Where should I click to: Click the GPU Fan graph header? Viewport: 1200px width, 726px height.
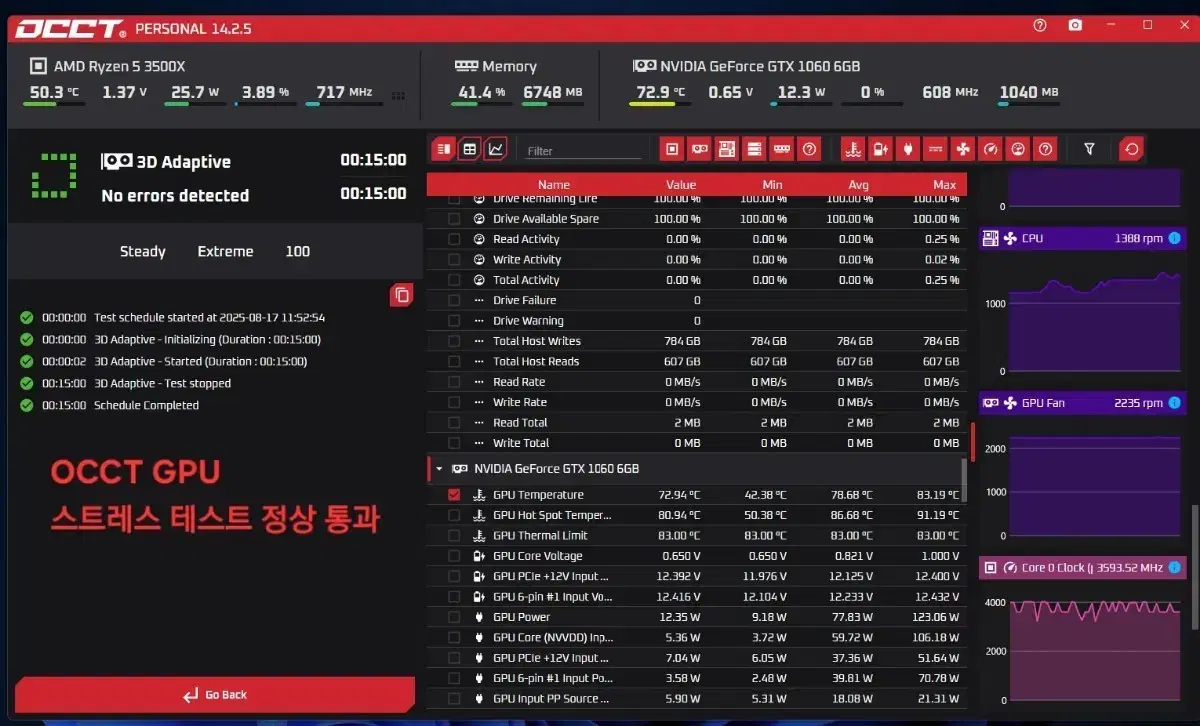coord(1083,403)
